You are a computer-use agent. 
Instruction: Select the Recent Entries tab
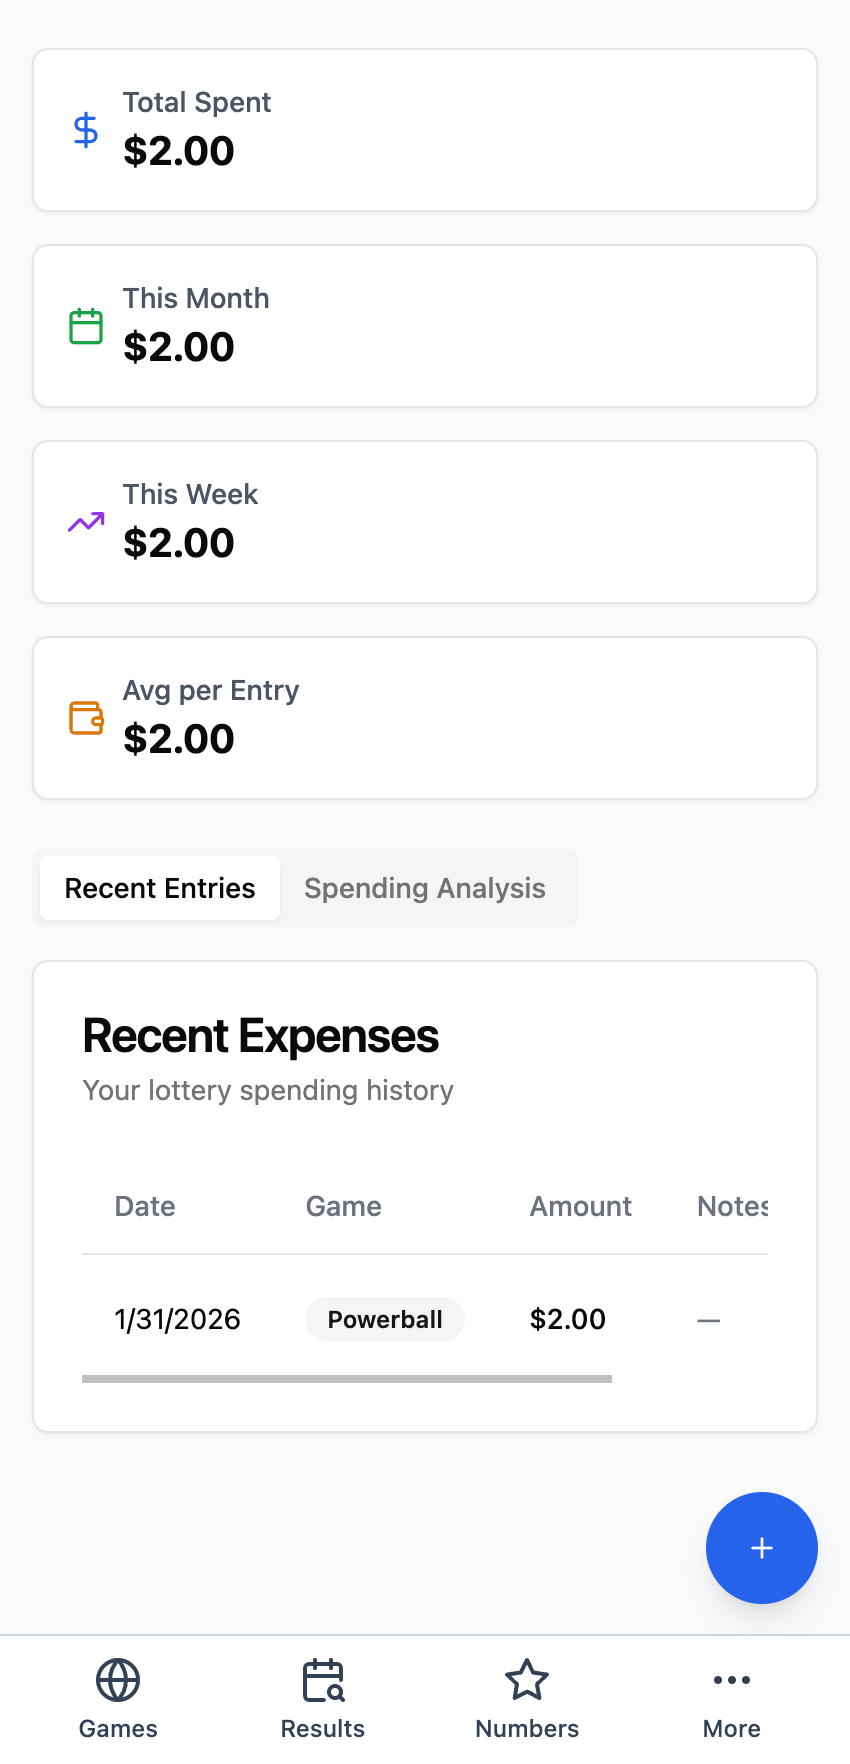[x=160, y=888]
